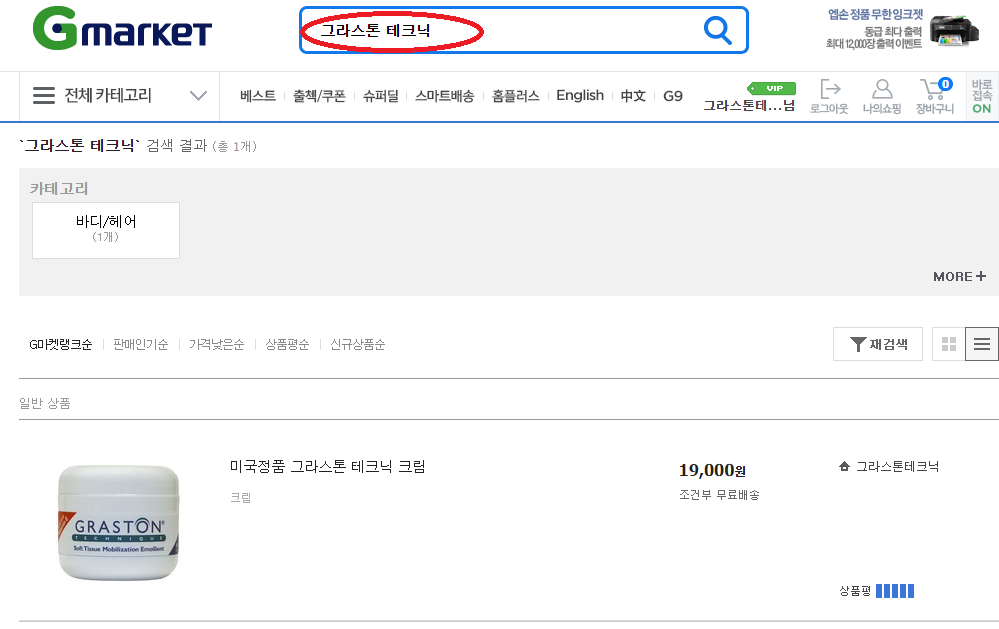Open the 홈플러스 menu
999x629 pixels.
click(515, 96)
